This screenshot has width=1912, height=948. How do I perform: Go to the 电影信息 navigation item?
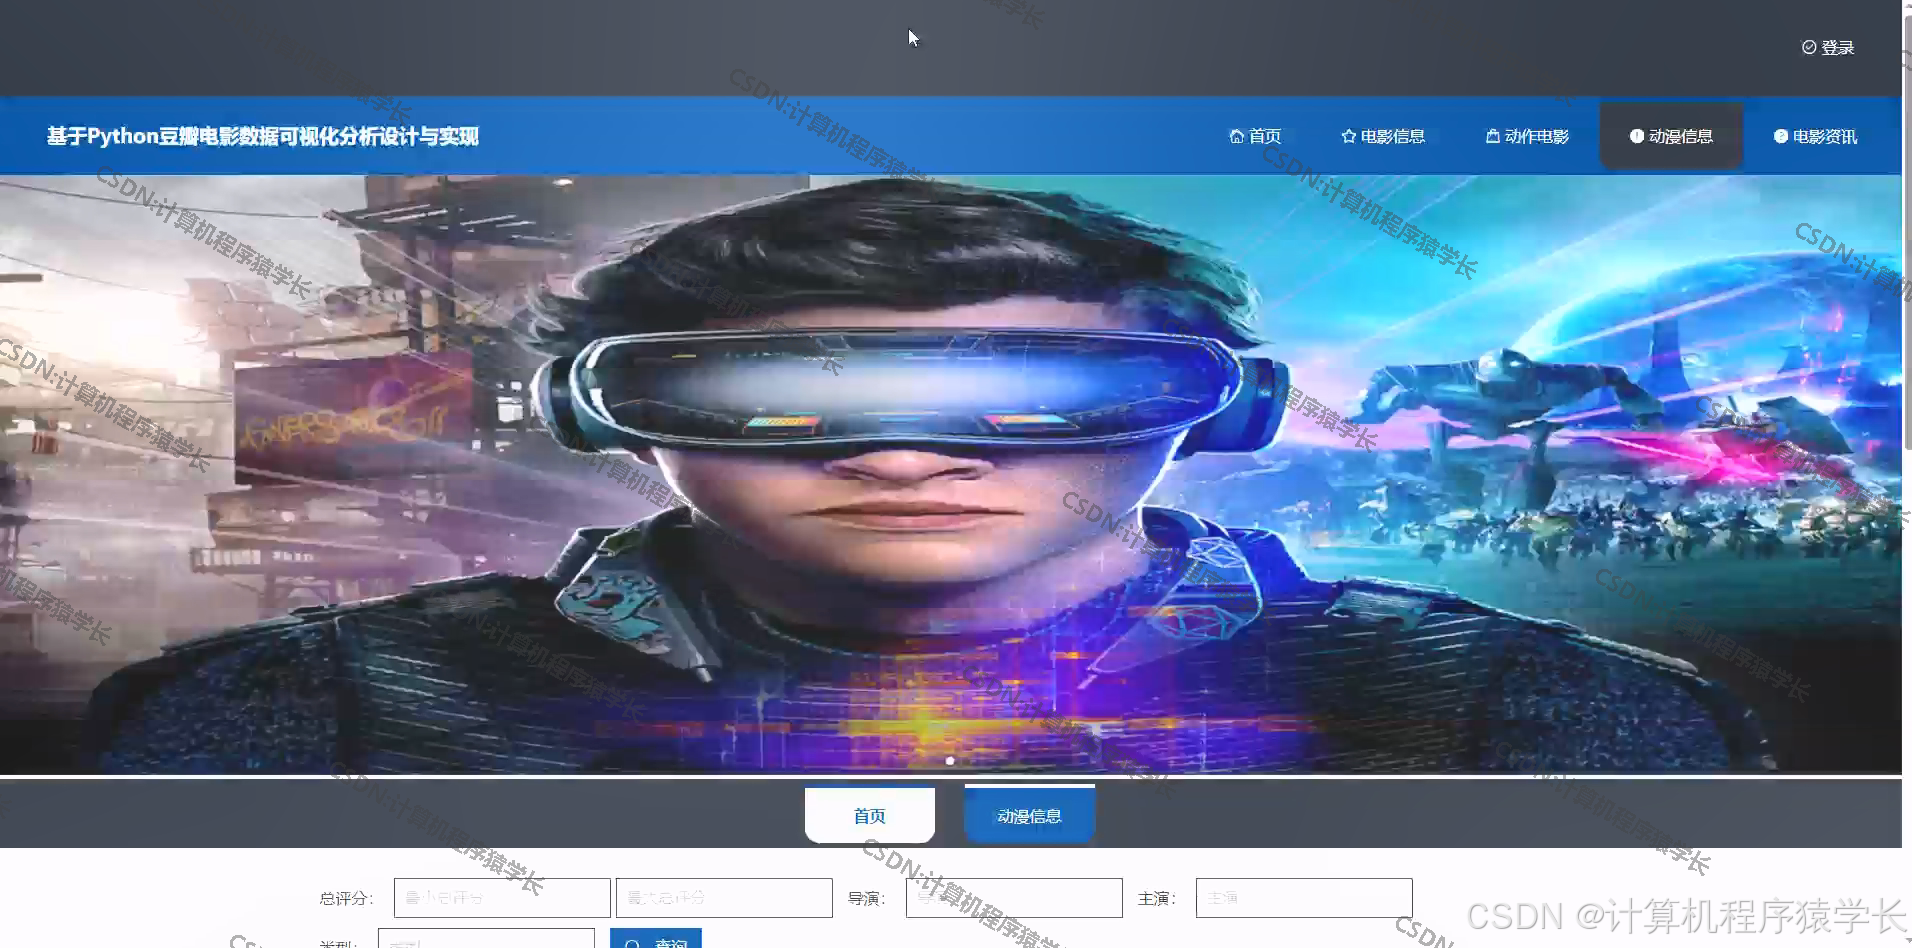(1383, 136)
